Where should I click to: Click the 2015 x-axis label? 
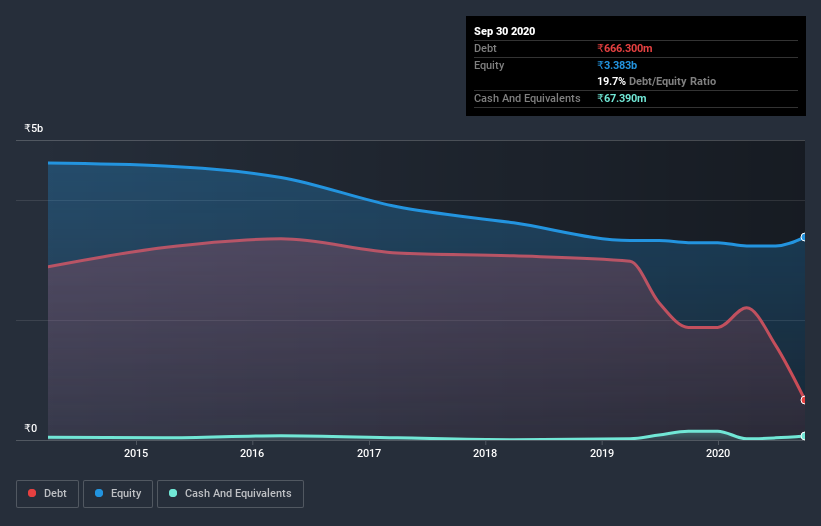(136, 453)
